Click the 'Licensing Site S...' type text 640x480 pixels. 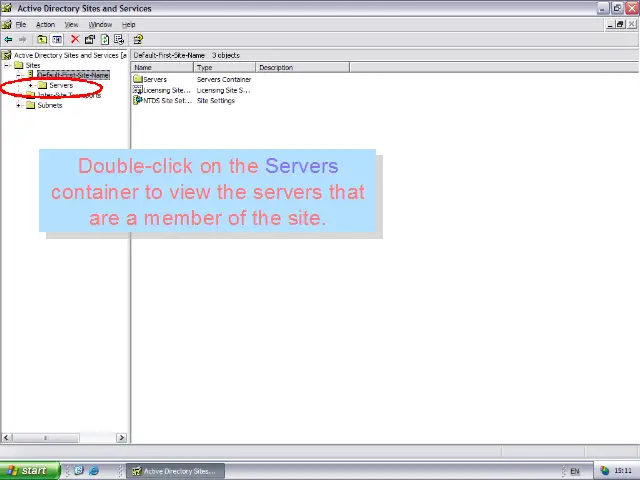[223, 90]
